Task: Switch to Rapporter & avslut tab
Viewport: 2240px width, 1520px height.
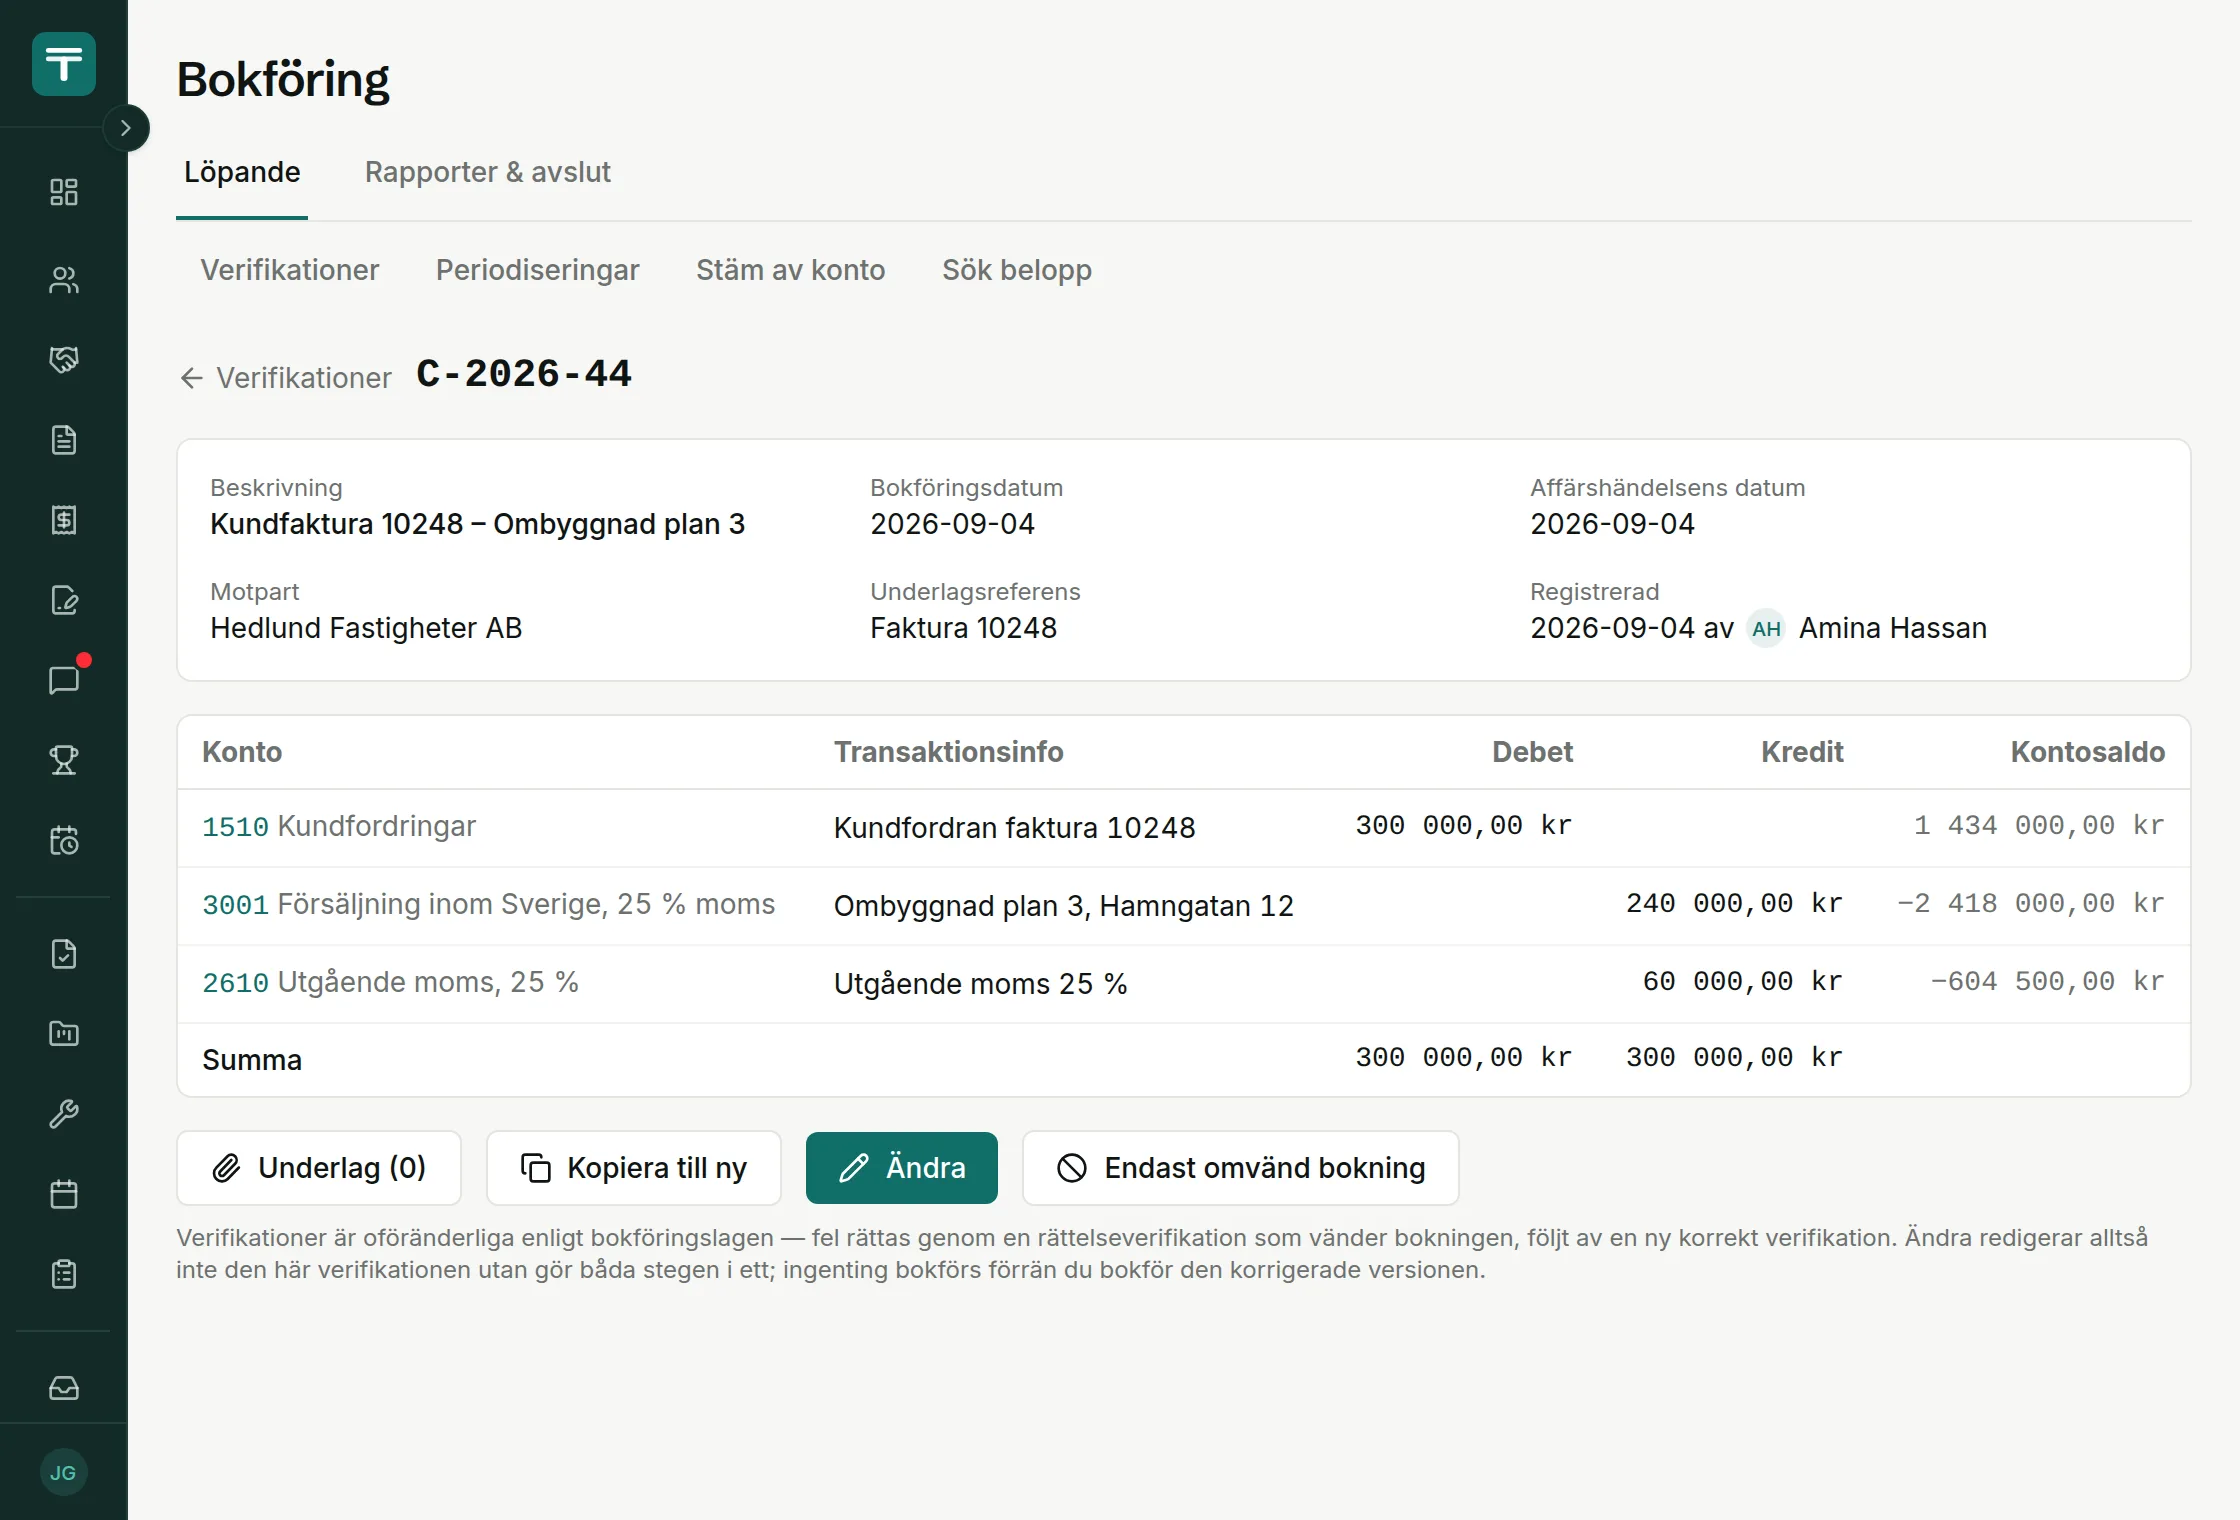Action: click(x=487, y=172)
